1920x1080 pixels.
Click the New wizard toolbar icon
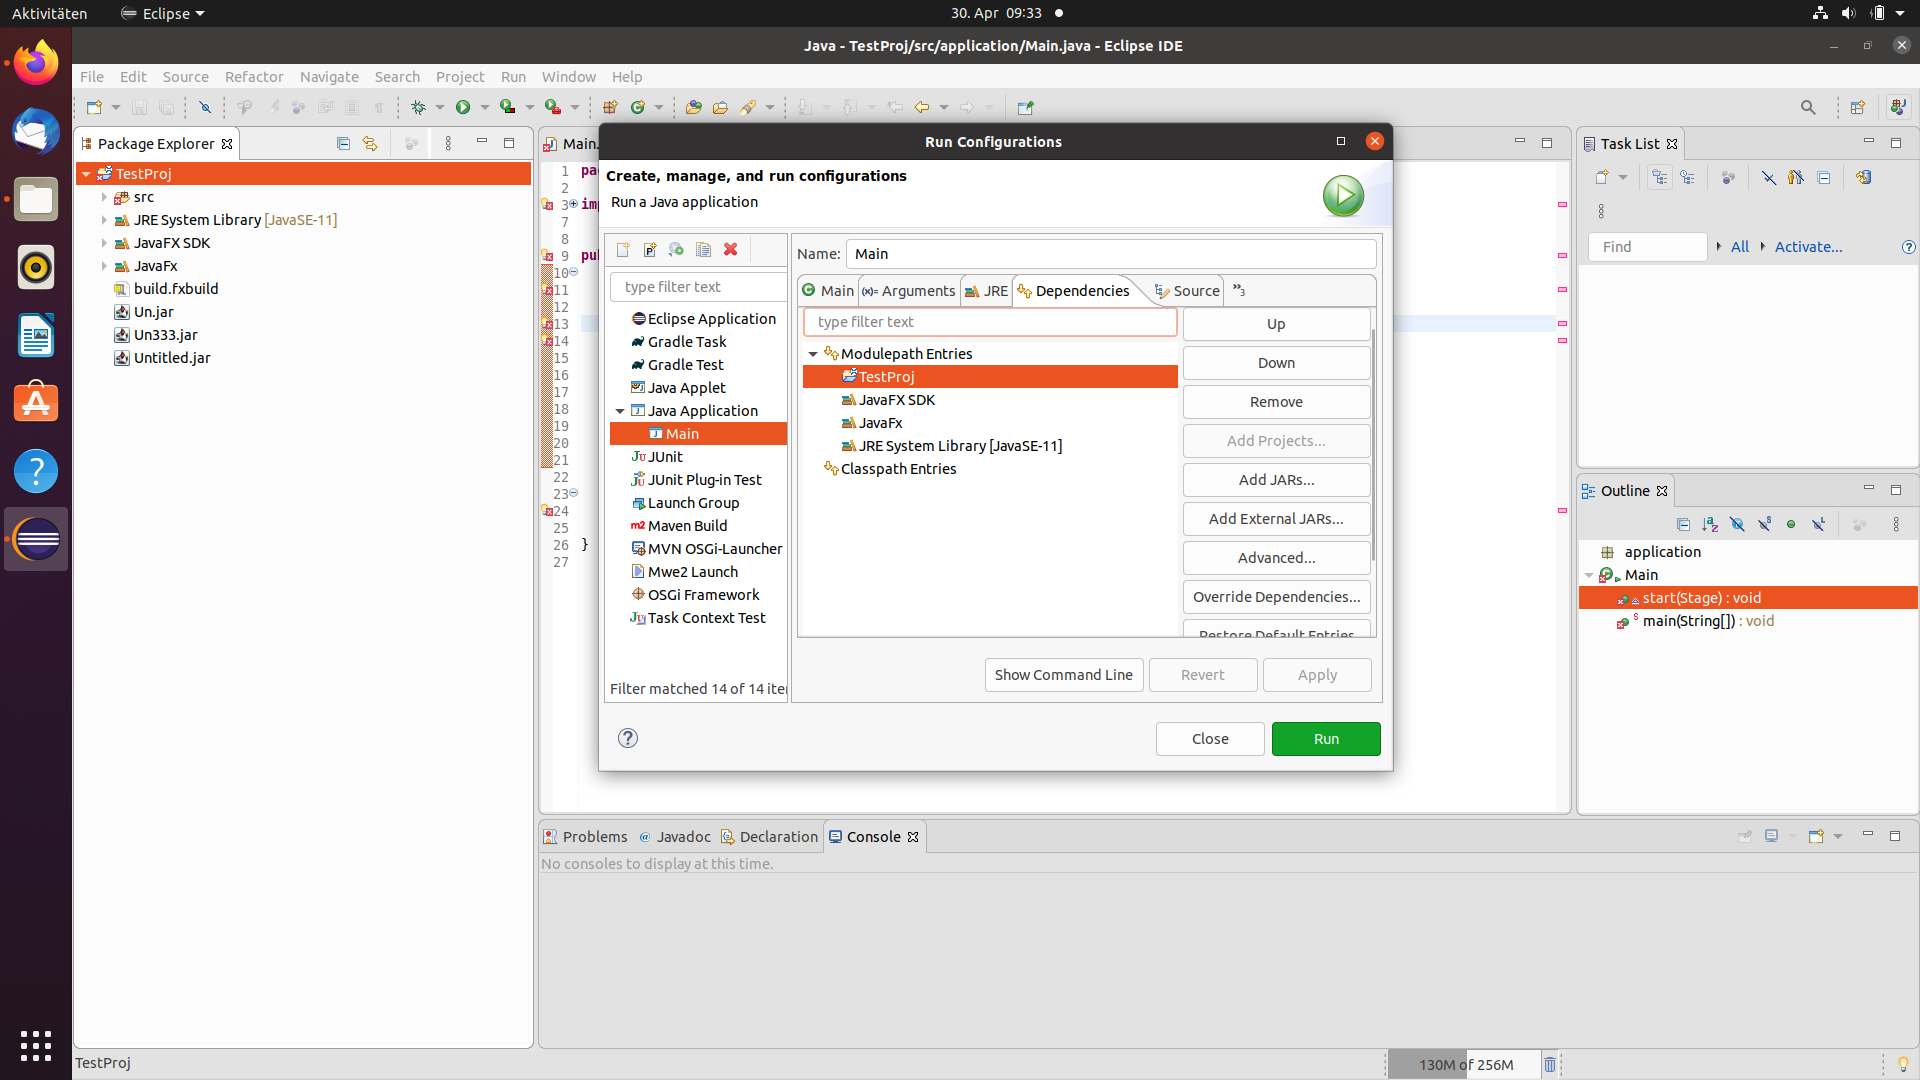click(94, 107)
